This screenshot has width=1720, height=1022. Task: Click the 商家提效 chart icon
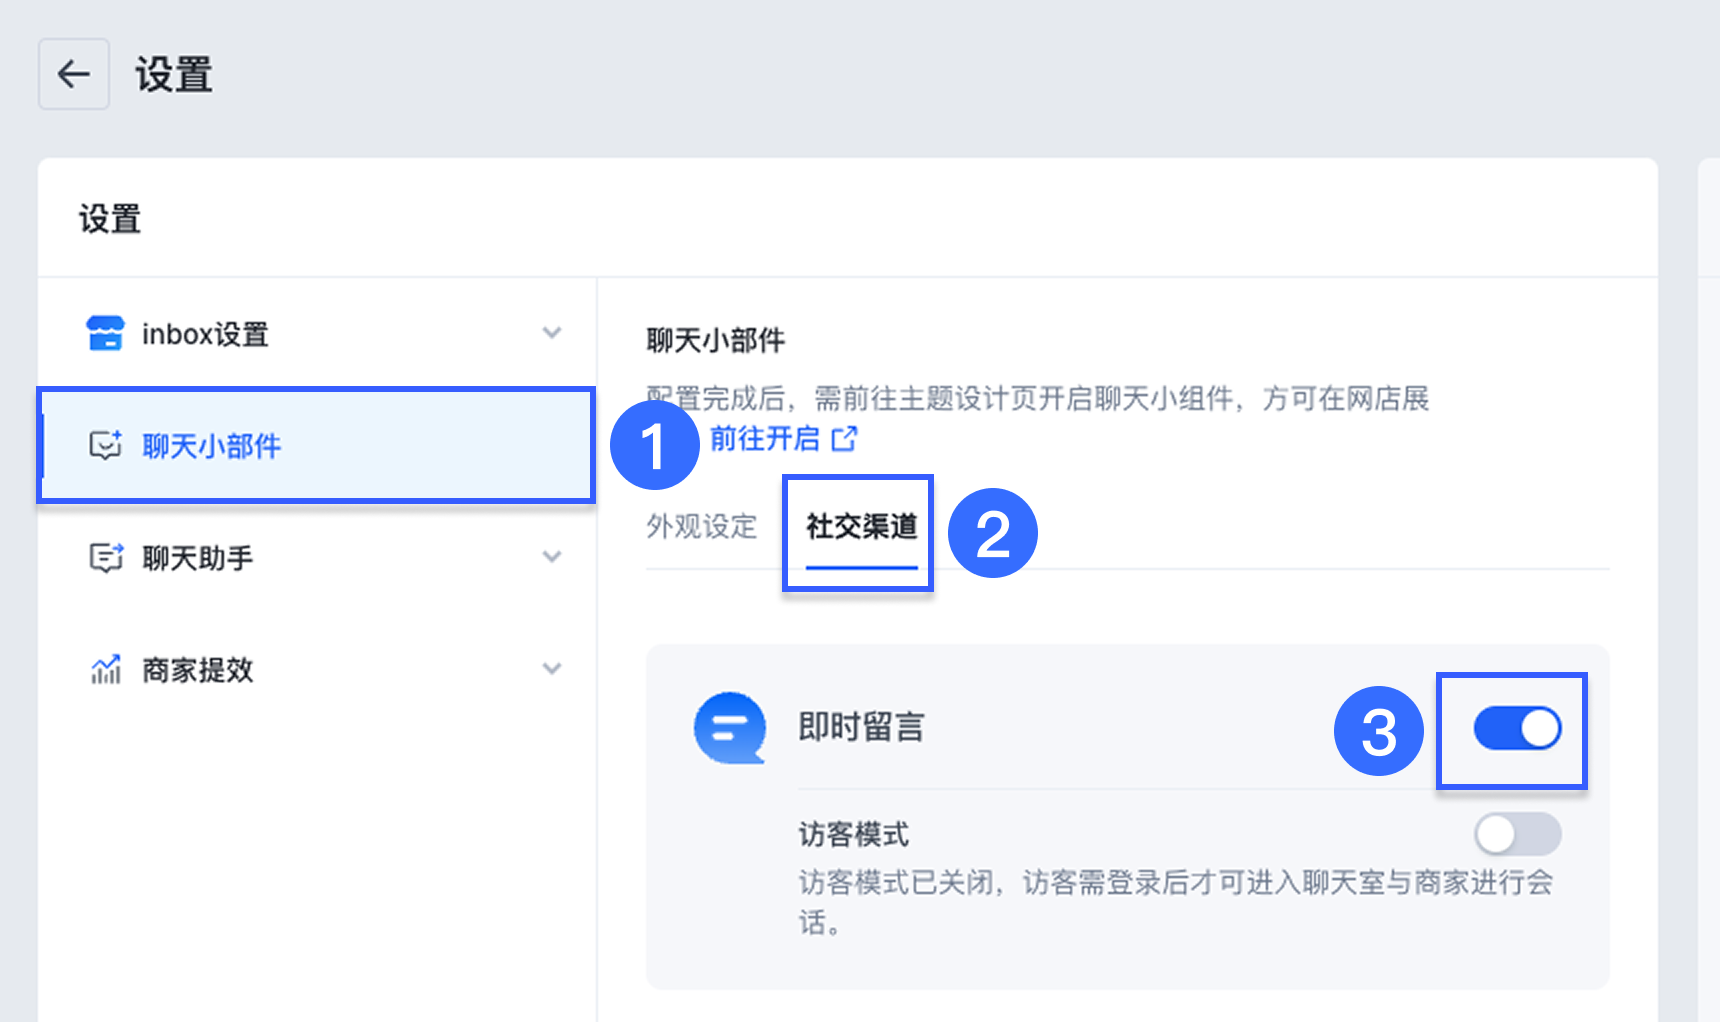click(105, 669)
